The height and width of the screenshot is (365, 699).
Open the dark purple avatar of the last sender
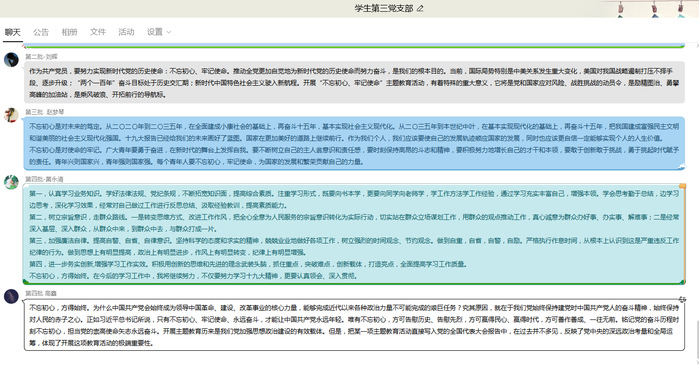pos(11,296)
